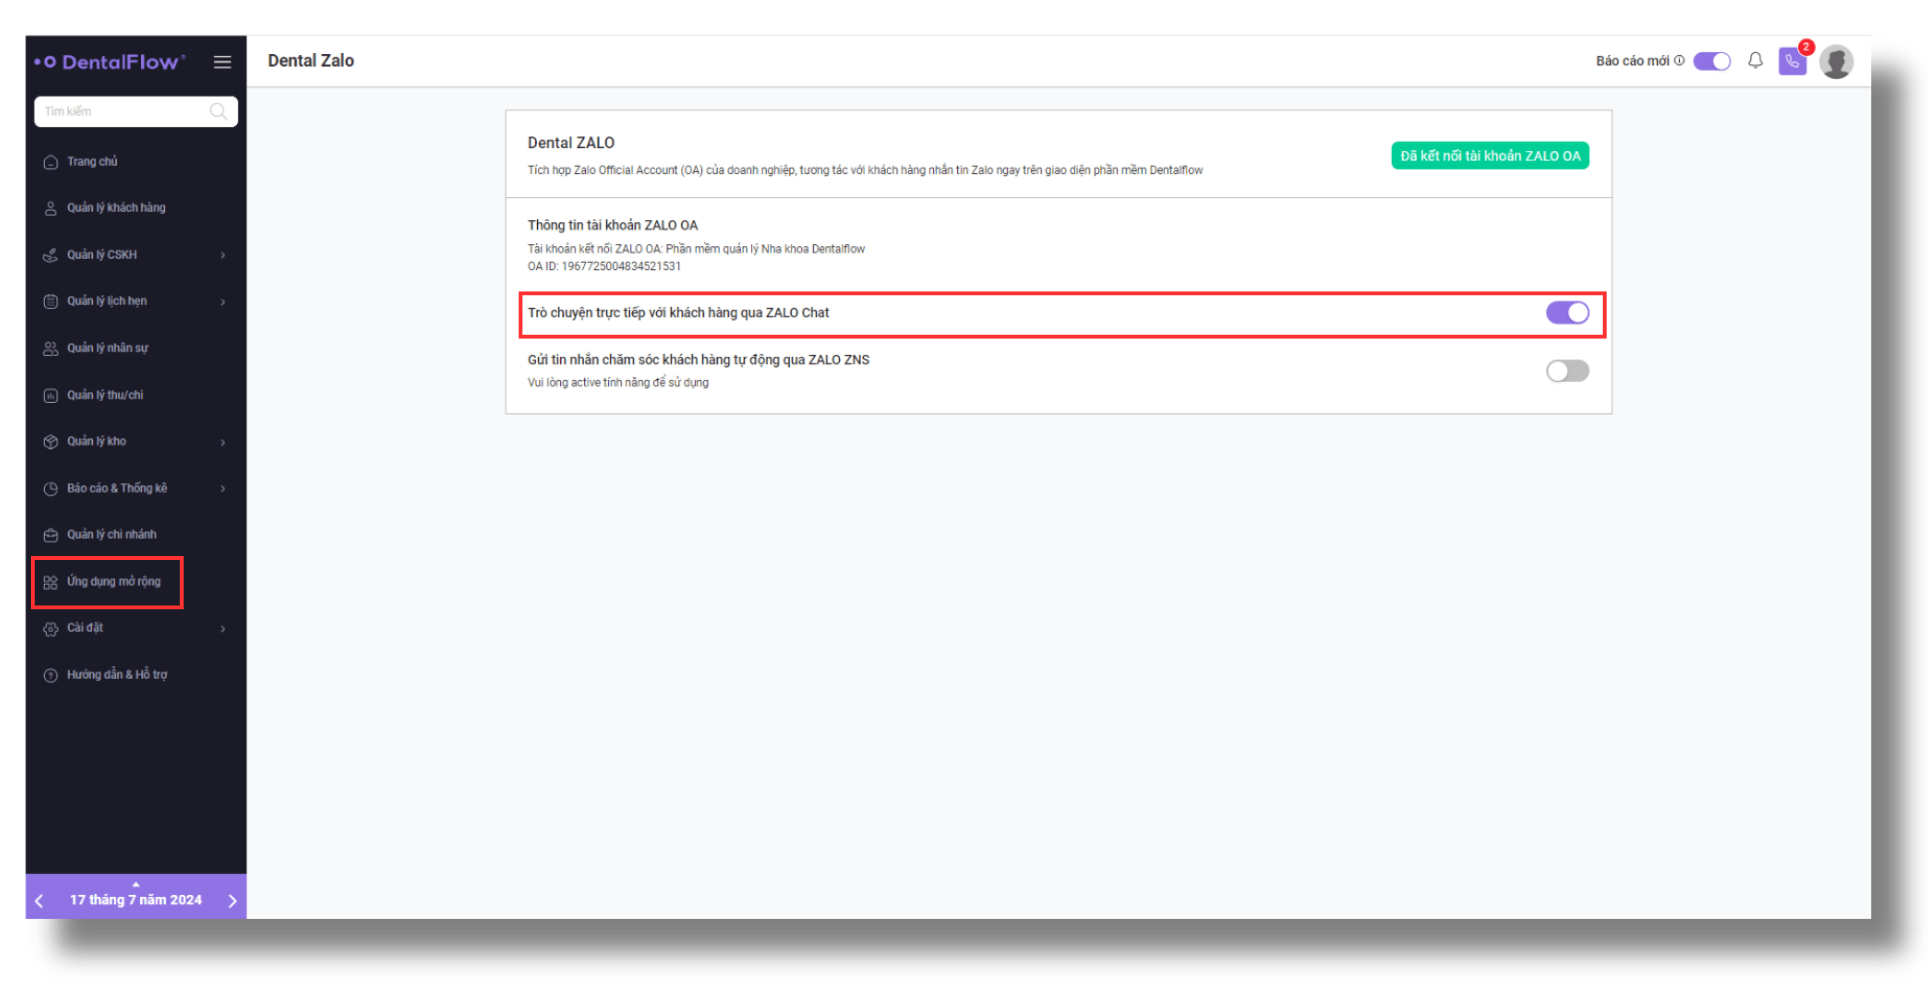Click the DentalFlow logo
Screen dimensions: 1928x989
pyautogui.click(x=109, y=62)
